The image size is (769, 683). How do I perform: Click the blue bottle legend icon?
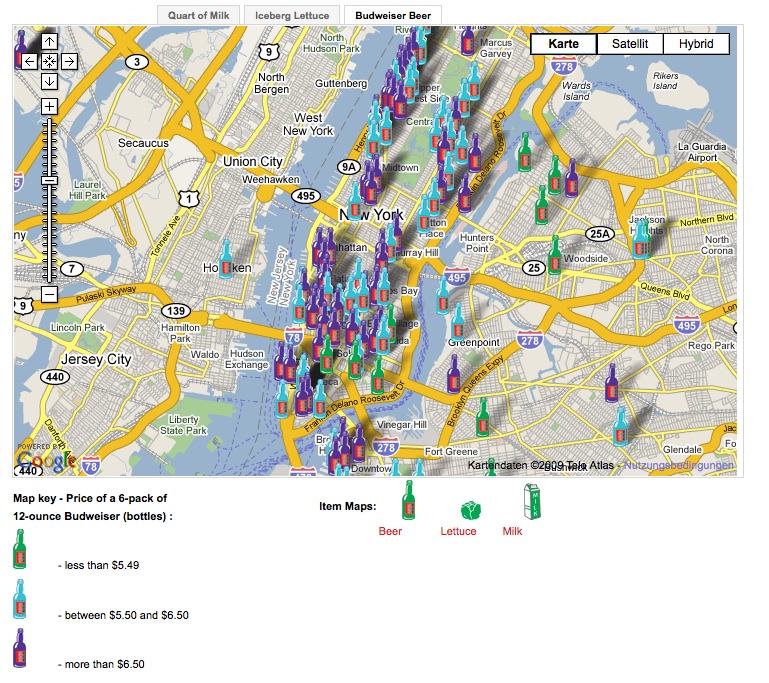coord(19,599)
